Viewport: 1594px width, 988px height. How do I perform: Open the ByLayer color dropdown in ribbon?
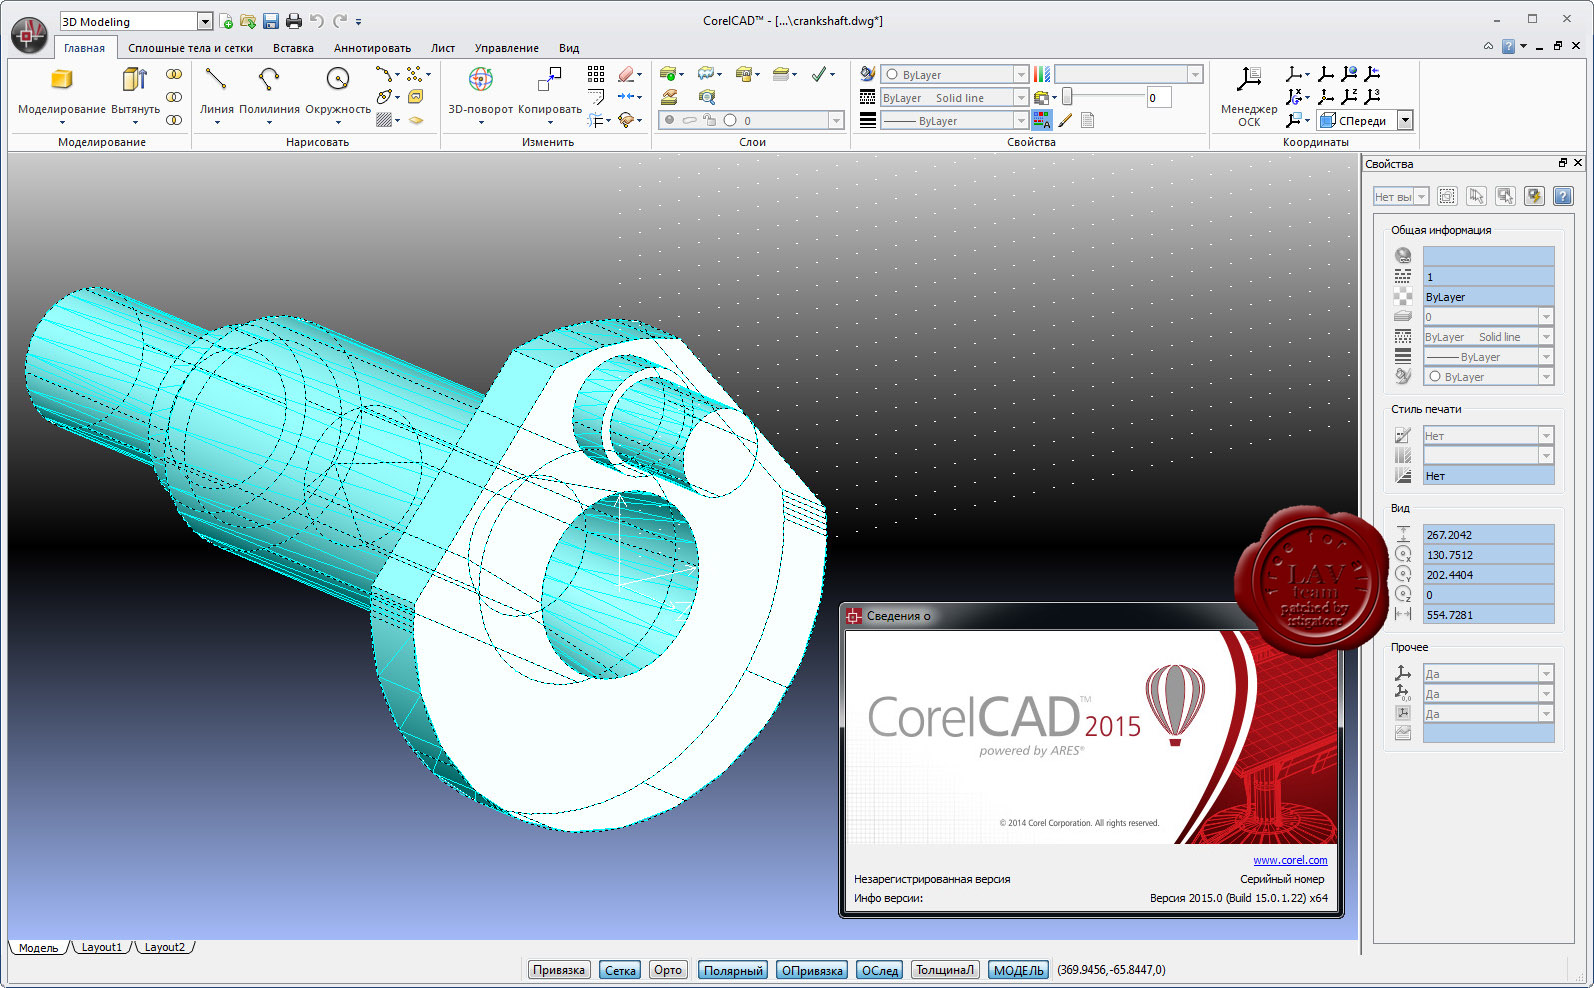click(1021, 75)
